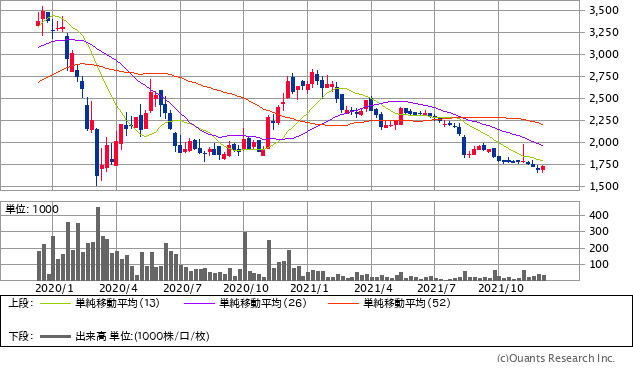This screenshot has height=372, width=633.
Task: Click the 3,000 price axis label
Action: click(604, 55)
